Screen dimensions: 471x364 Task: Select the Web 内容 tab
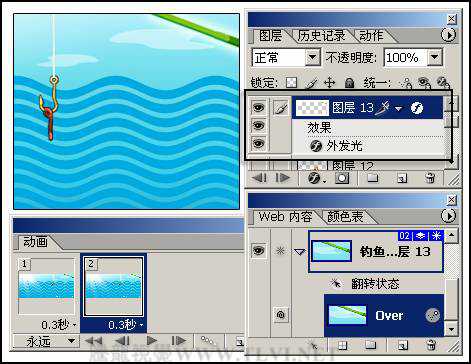click(285, 217)
